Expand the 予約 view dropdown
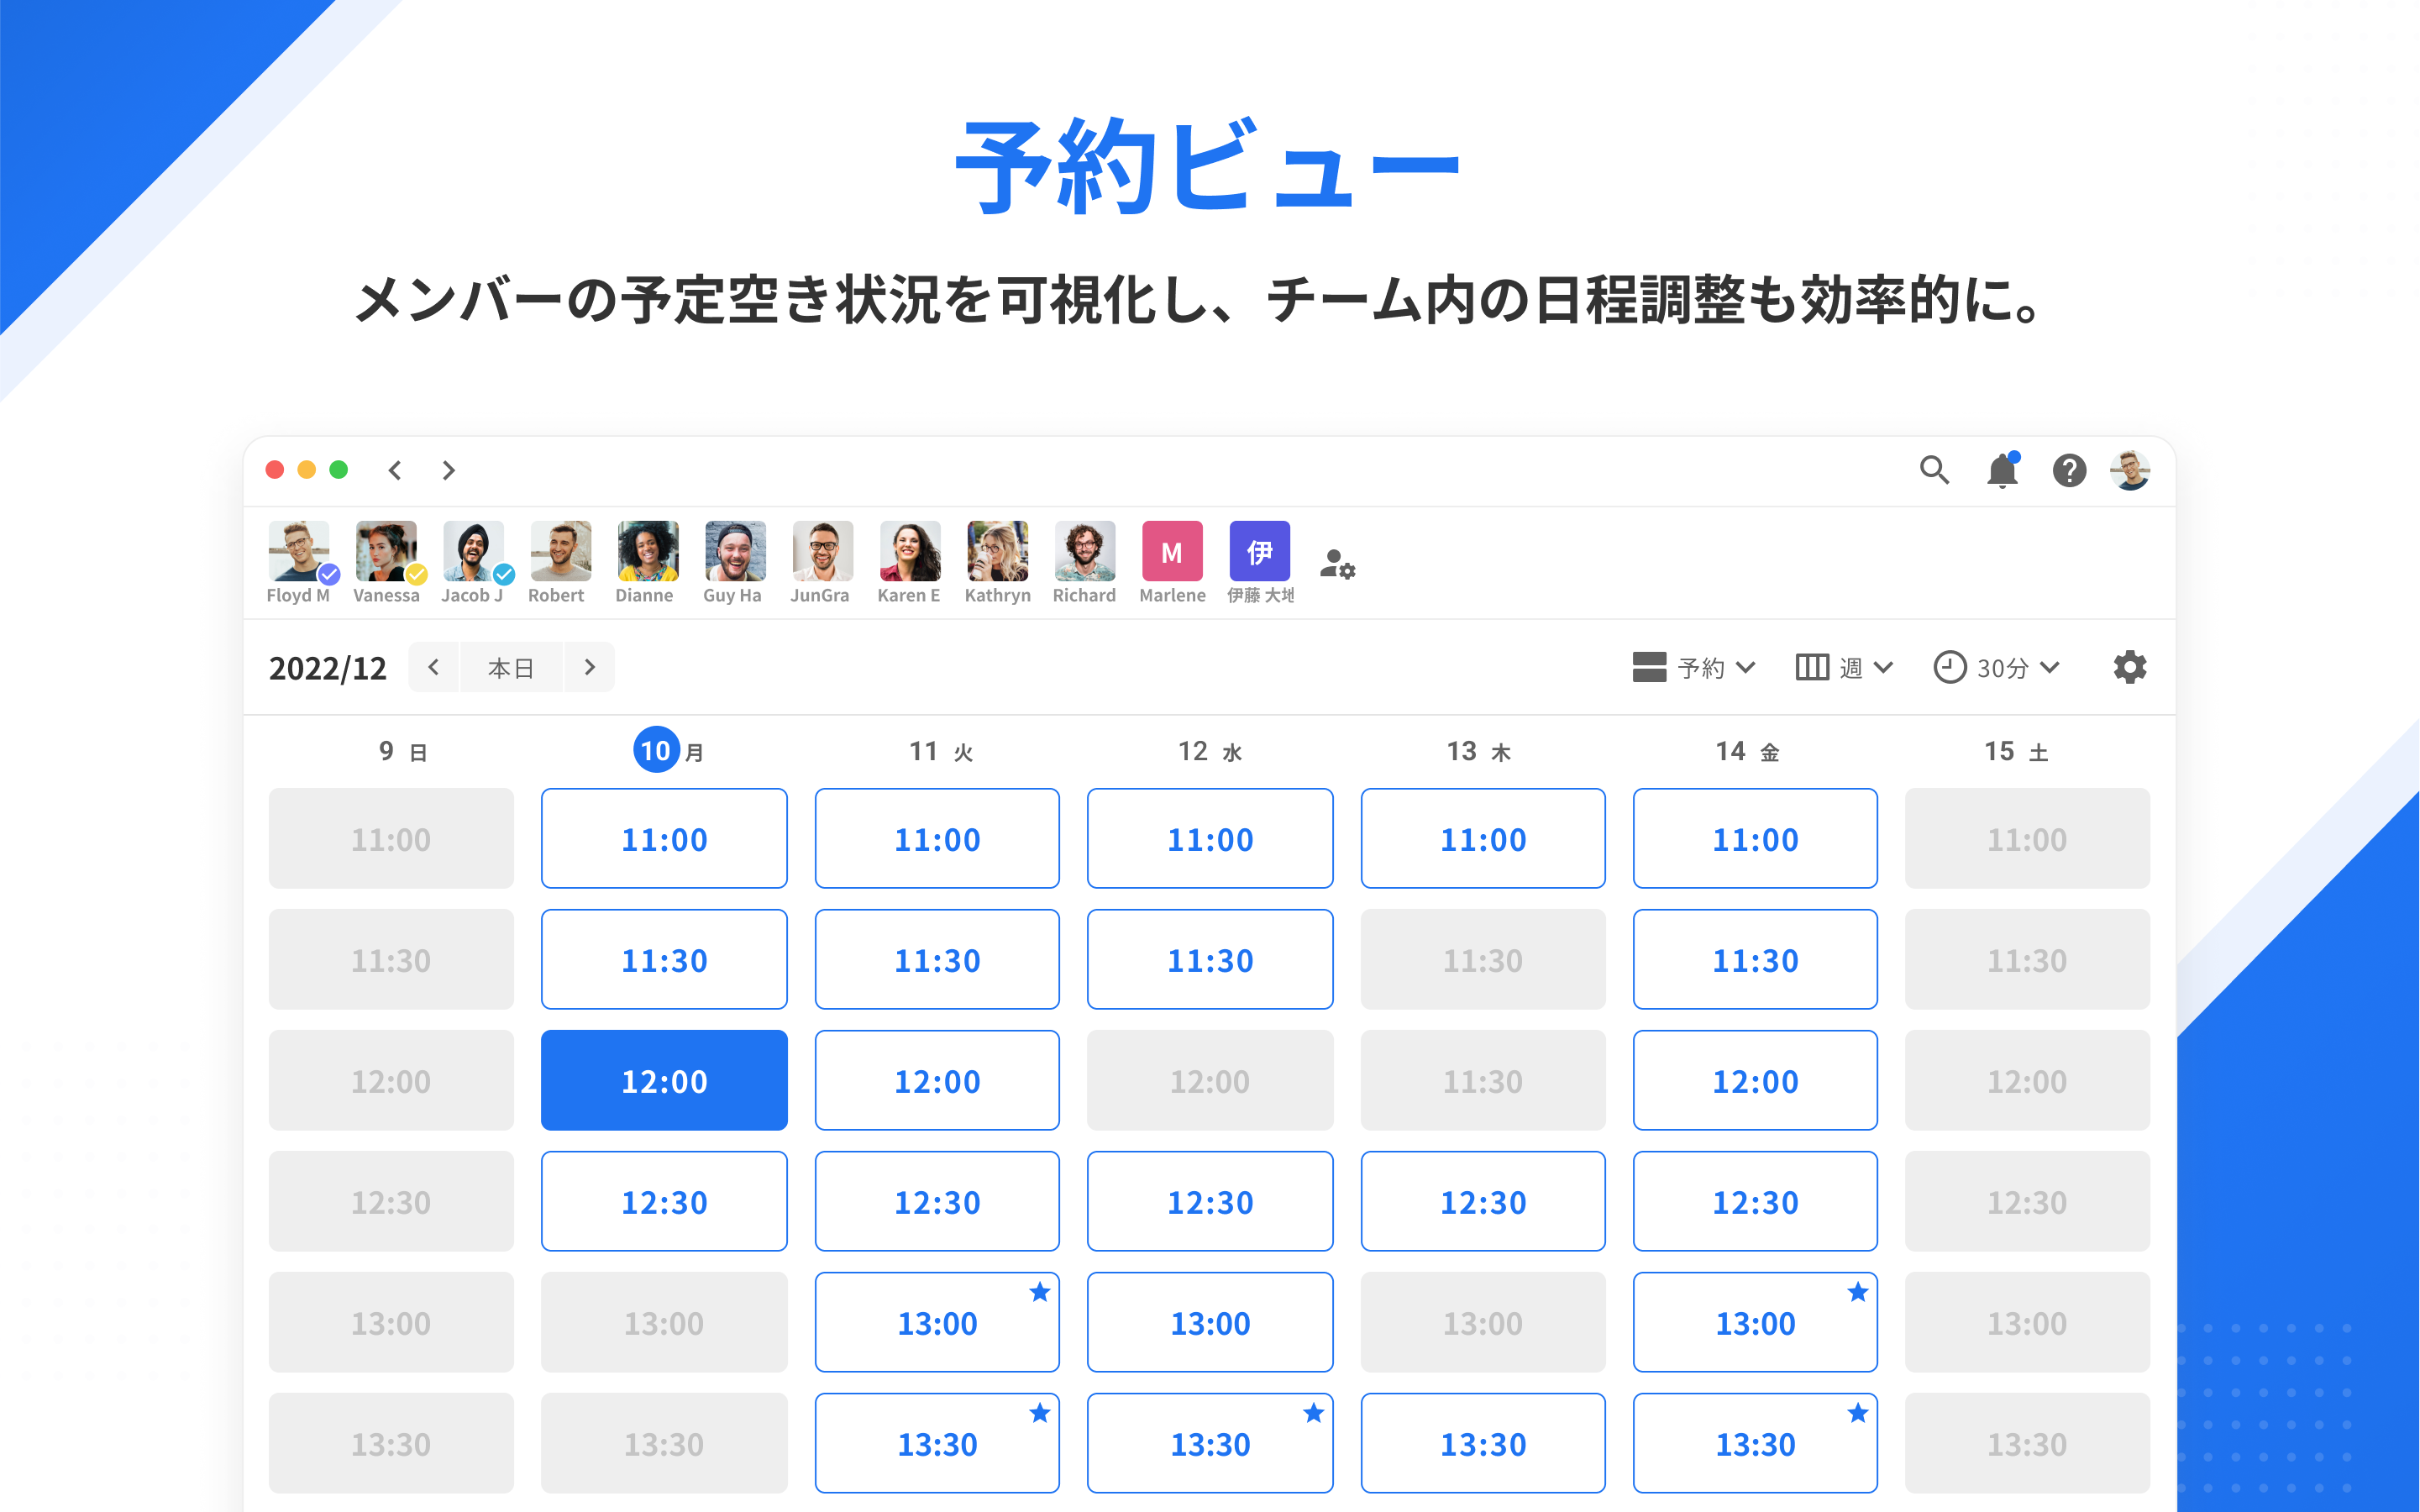This screenshot has height=1512, width=2420. point(1694,667)
